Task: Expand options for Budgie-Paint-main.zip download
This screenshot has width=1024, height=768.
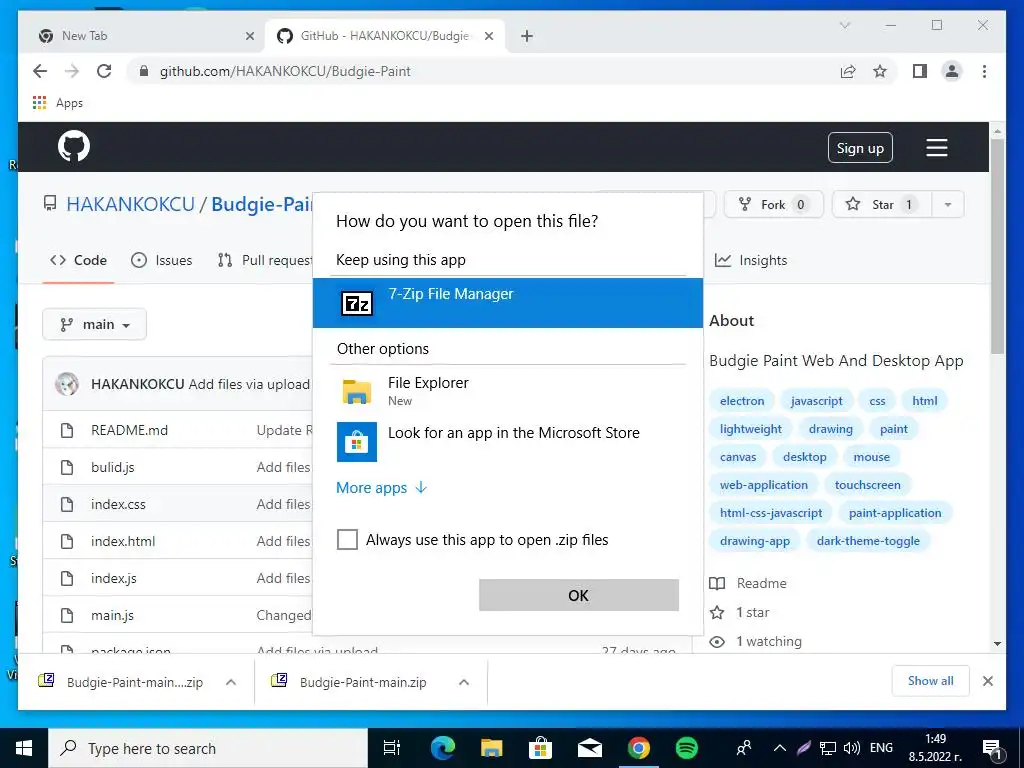Action: [464, 682]
